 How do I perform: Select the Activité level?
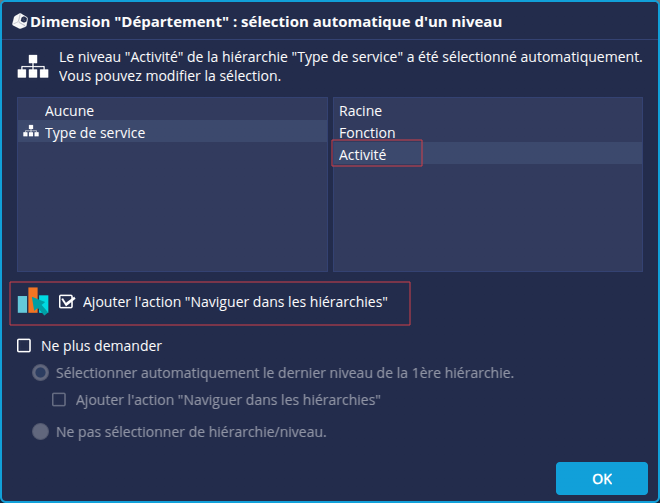363,155
